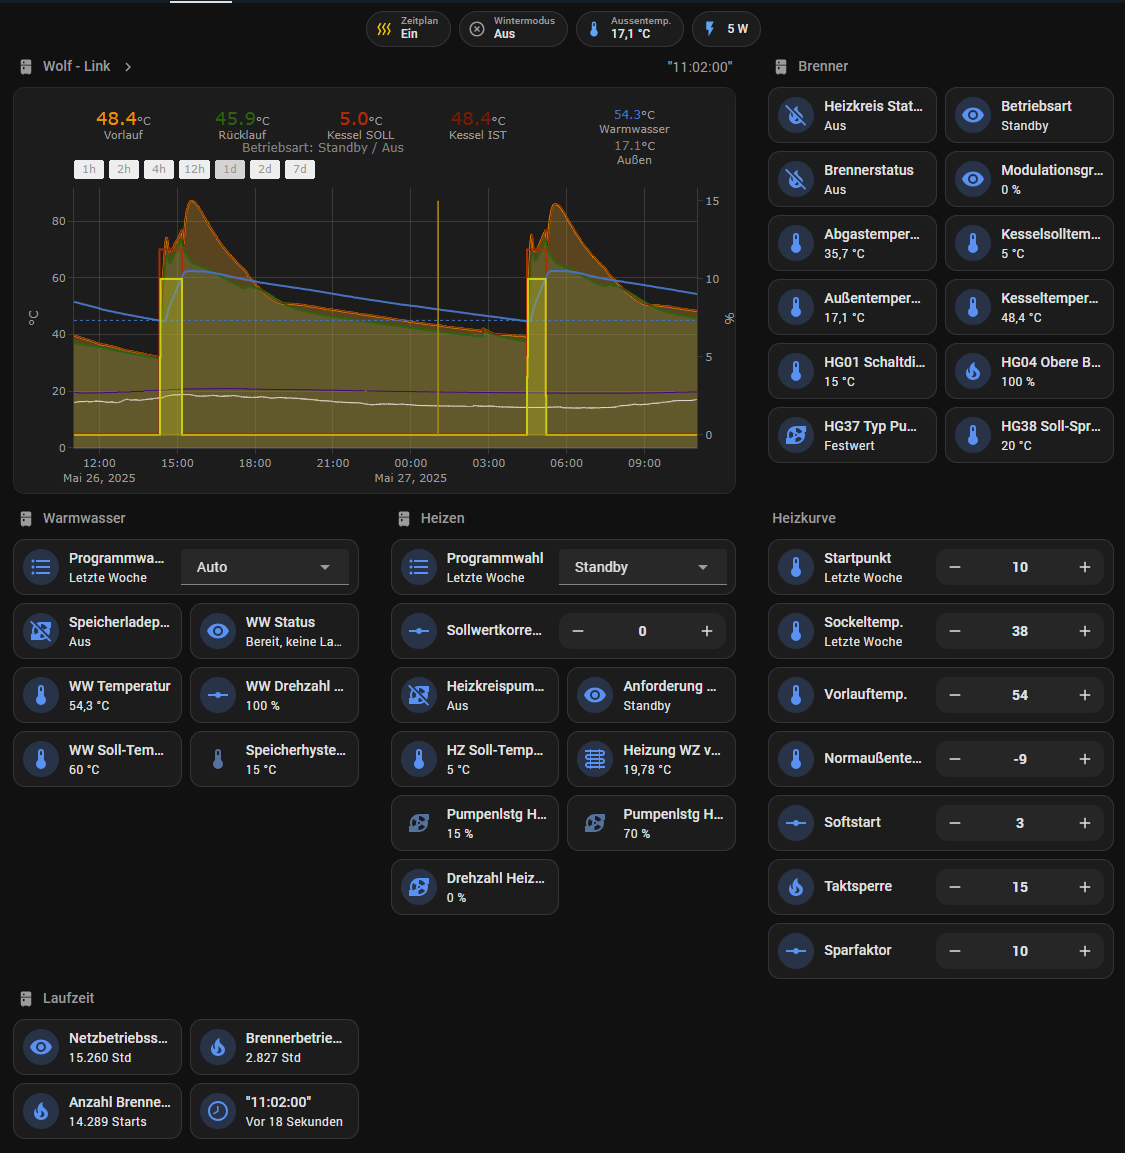This screenshot has height=1153, width=1125.
Task: Expand the Wolf - Link chevron
Action: pyautogui.click(x=128, y=67)
